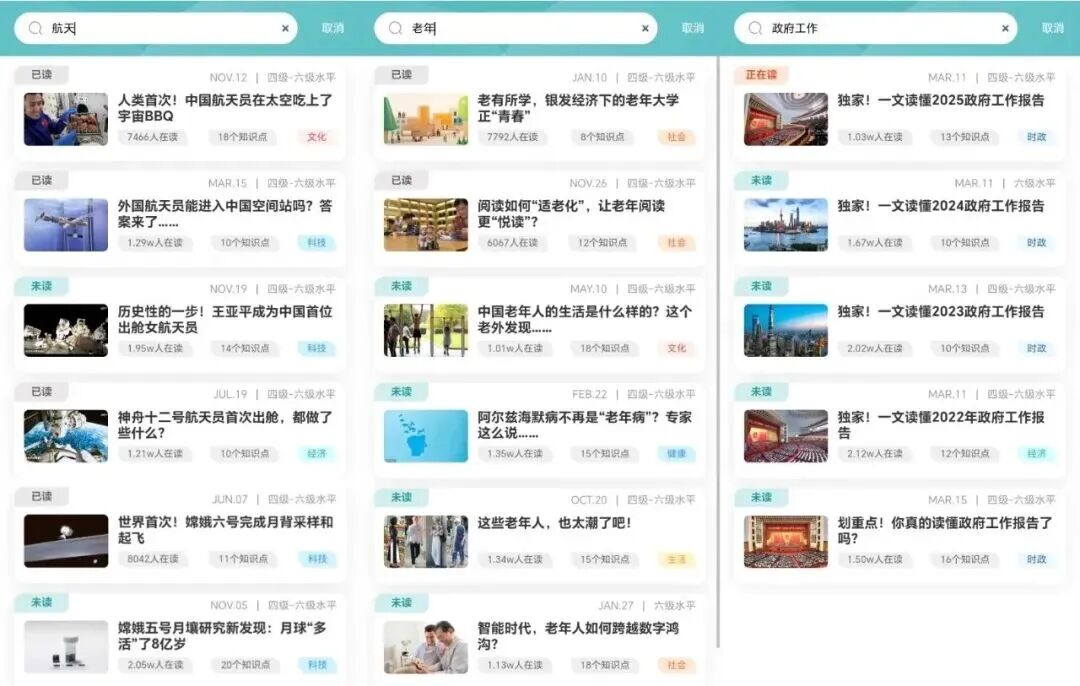The image size is (1080, 686).
Task: Click 科技 tag on 外国航天员 card
Action: coord(317,242)
